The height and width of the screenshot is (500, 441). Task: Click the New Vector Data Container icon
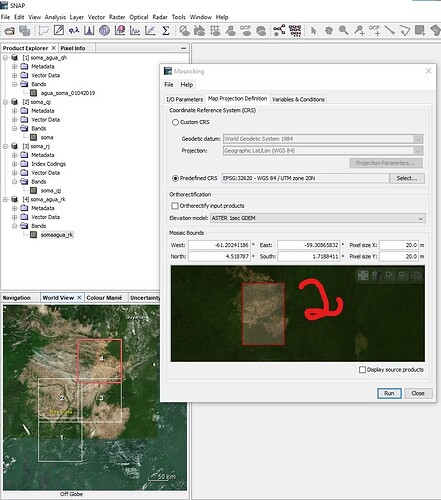coord(420,31)
